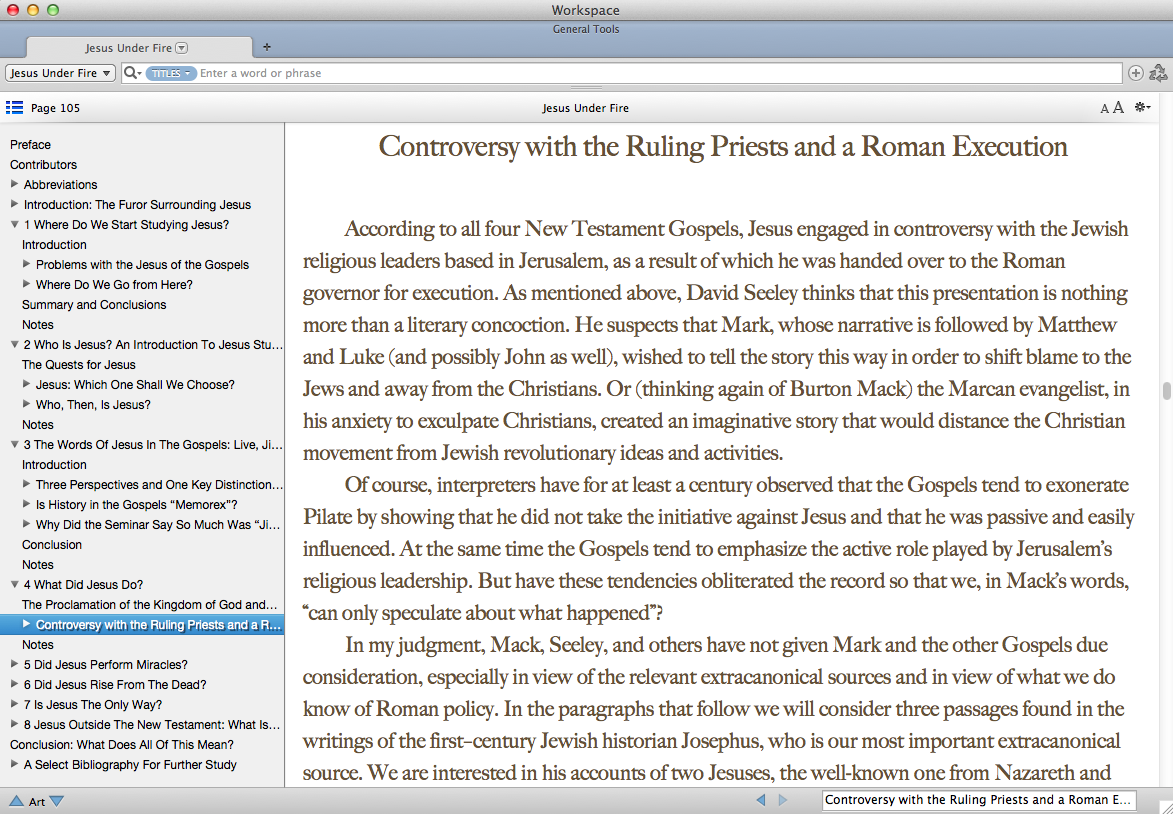Screen dimensions: 1173x814
Task: Open Conclusion: What Does All Of This Mean?
Action: (x=122, y=744)
